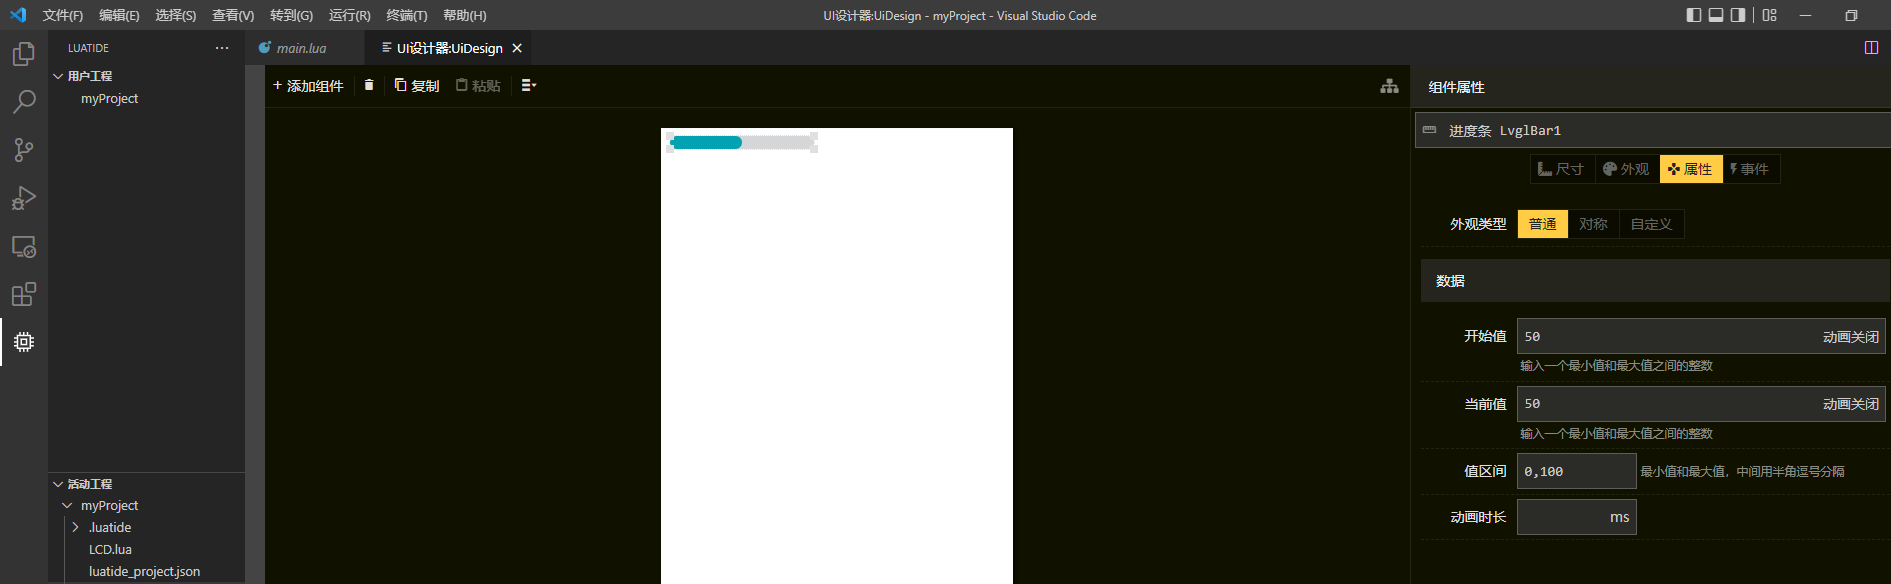Select the 属性 property tab
Screen dimensions: 1891x584
click(x=1690, y=169)
